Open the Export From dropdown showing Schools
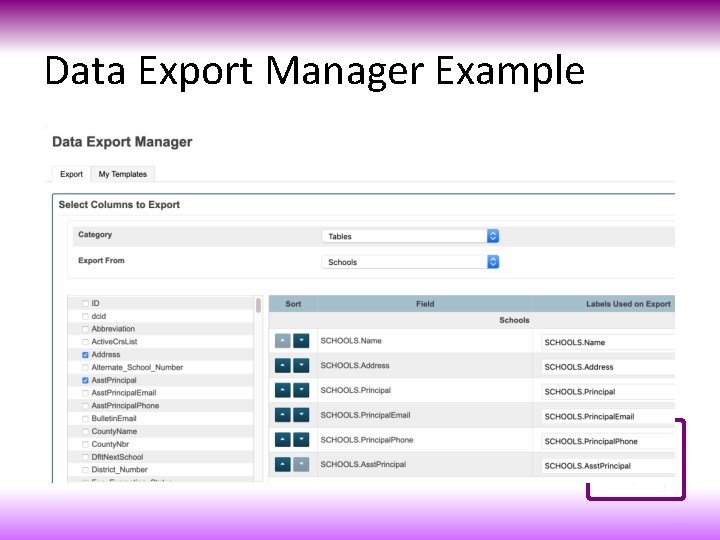Viewport: 720px width, 540px height. tap(410, 262)
